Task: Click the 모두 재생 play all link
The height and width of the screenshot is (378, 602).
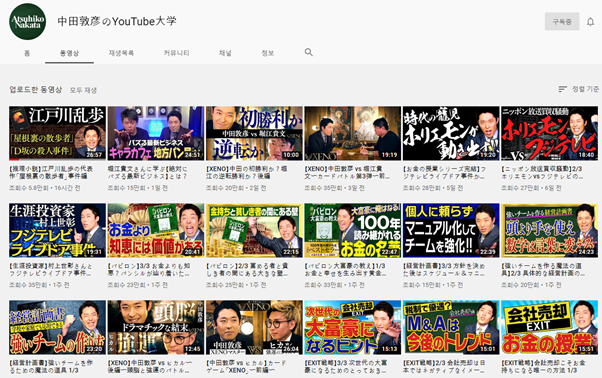Action: (83, 90)
